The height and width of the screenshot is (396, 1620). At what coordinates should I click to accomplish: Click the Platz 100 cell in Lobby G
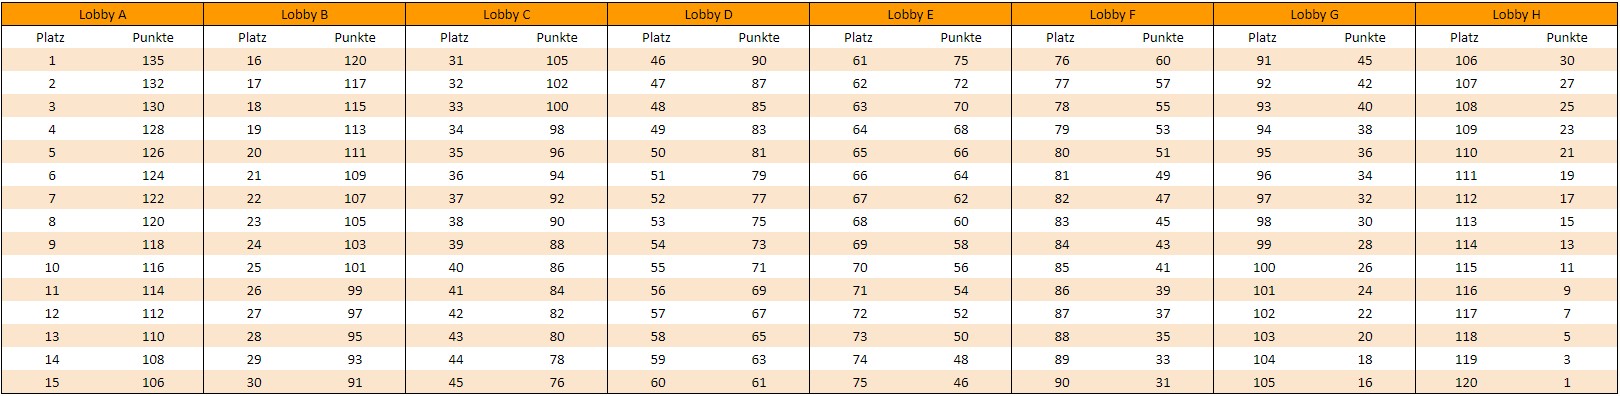(1264, 267)
